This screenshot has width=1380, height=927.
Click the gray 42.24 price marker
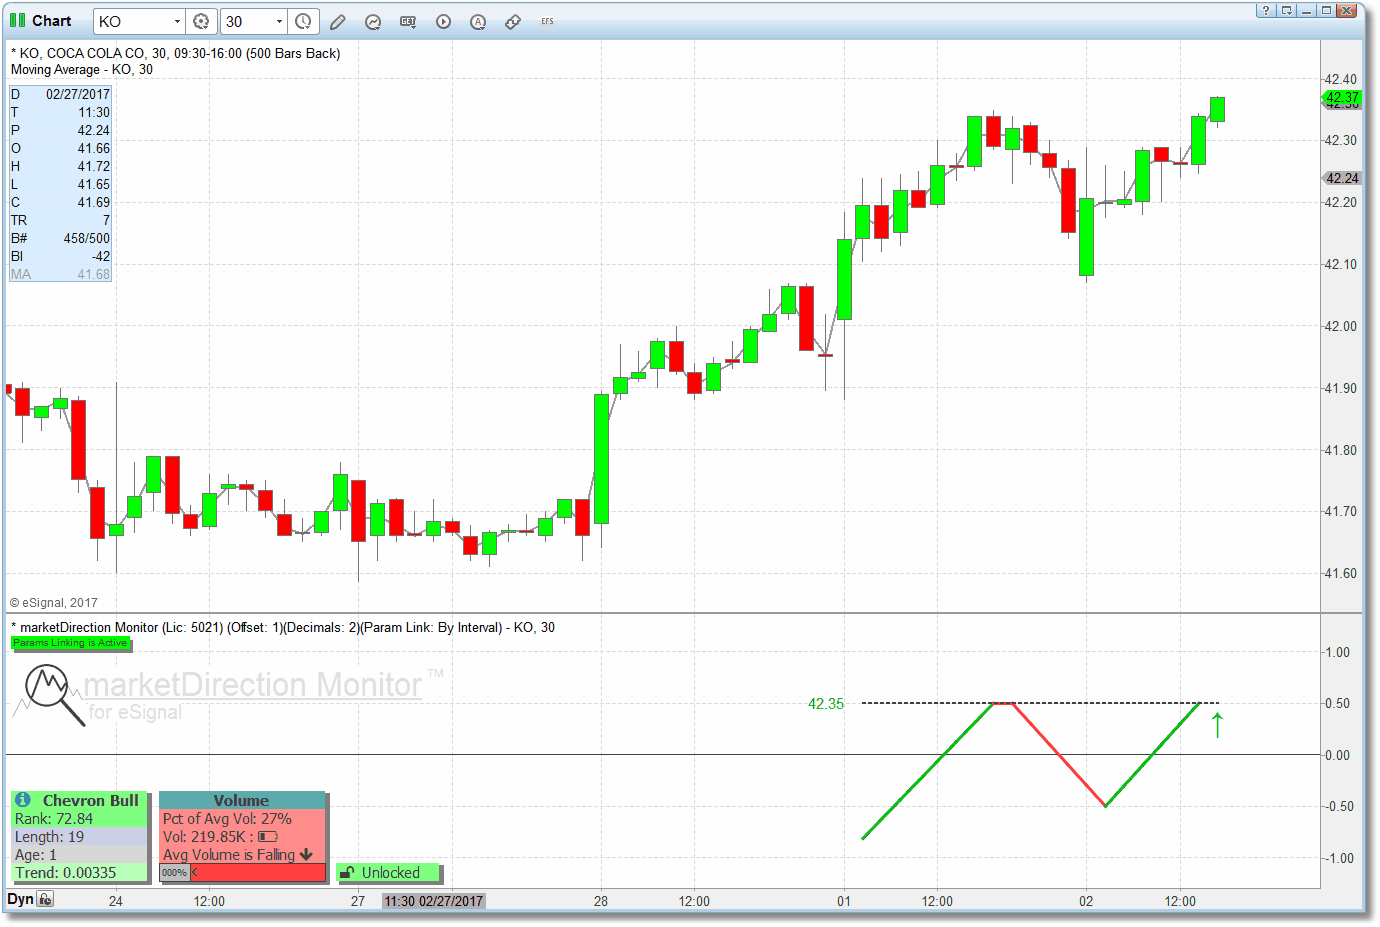[1342, 178]
